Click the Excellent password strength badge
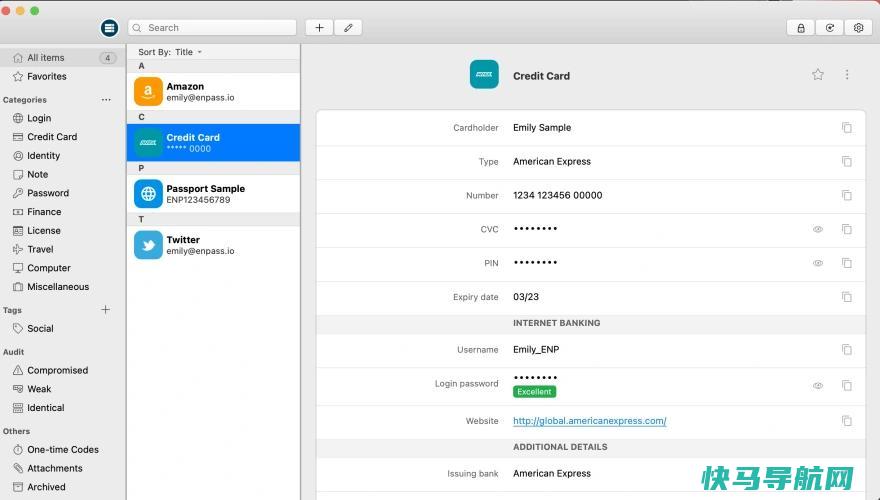 pos(534,392)
